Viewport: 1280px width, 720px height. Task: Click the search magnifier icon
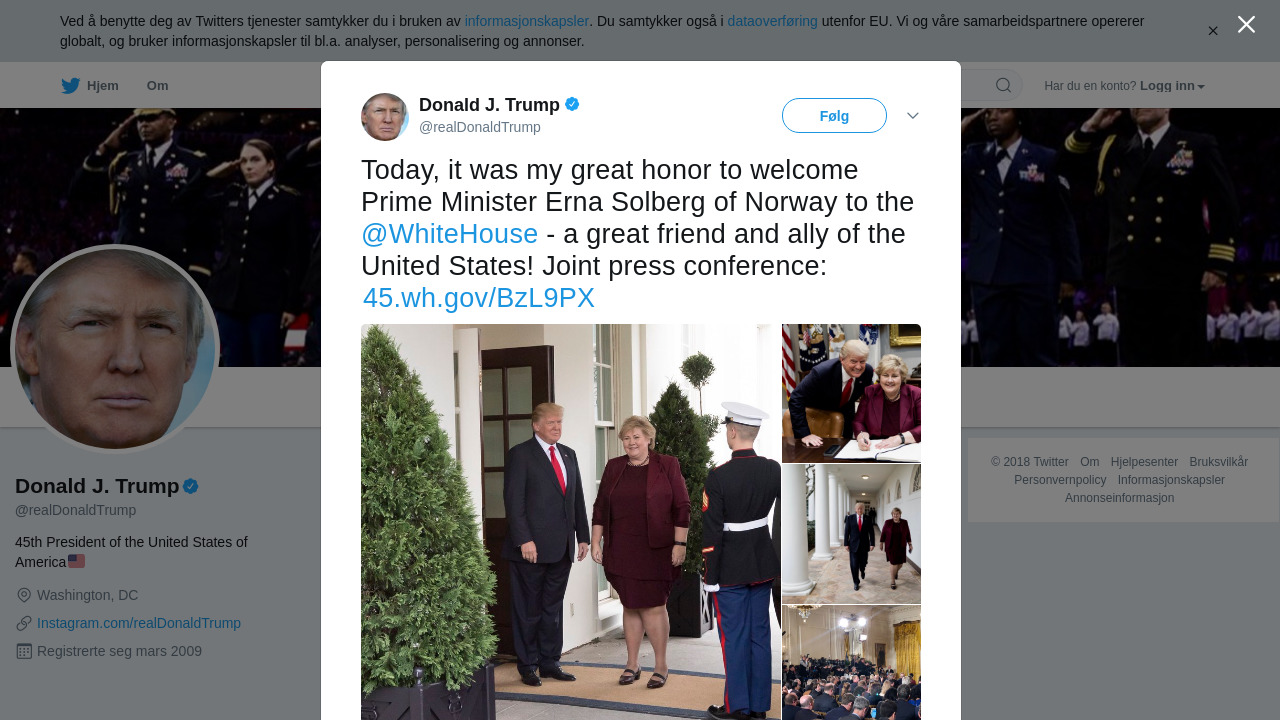(1003, 85)
